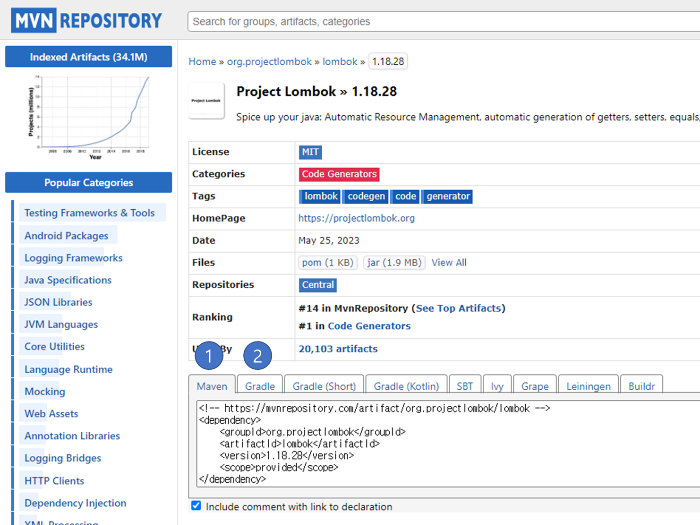
Task: Click the code tag
Action: tap(405, 196)
